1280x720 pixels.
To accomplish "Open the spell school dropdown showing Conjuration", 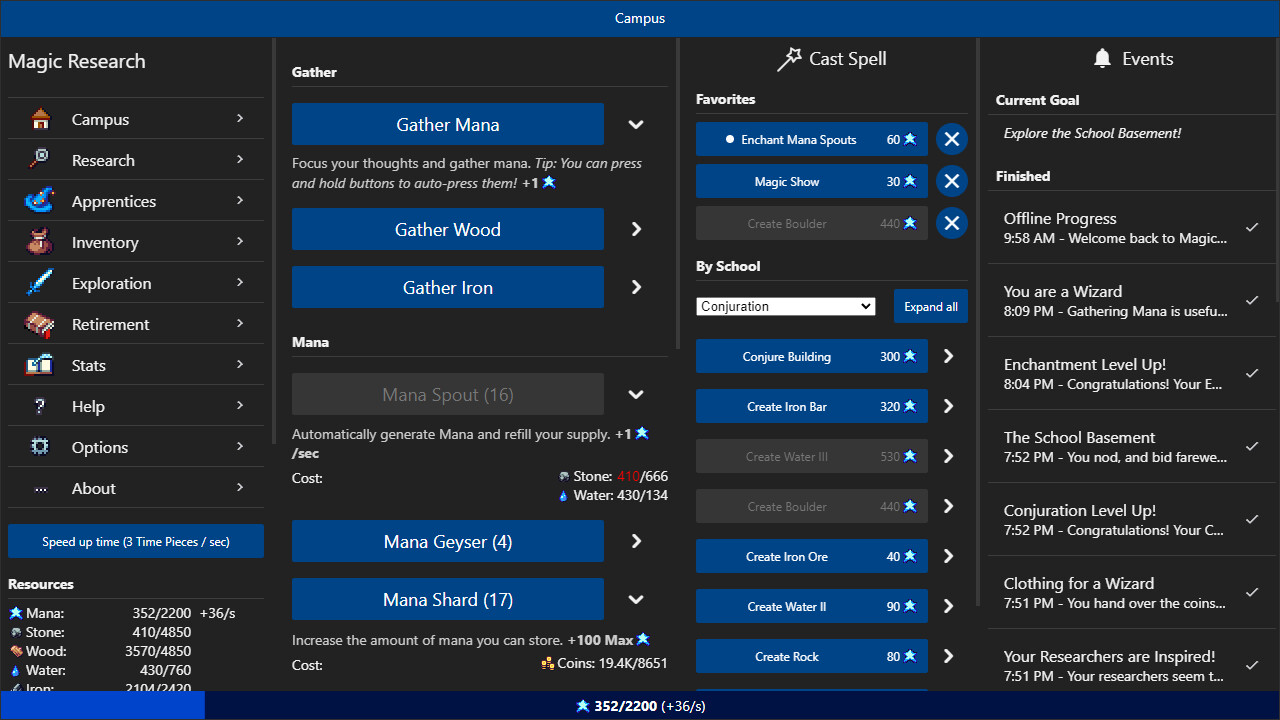I will point(785,306).
